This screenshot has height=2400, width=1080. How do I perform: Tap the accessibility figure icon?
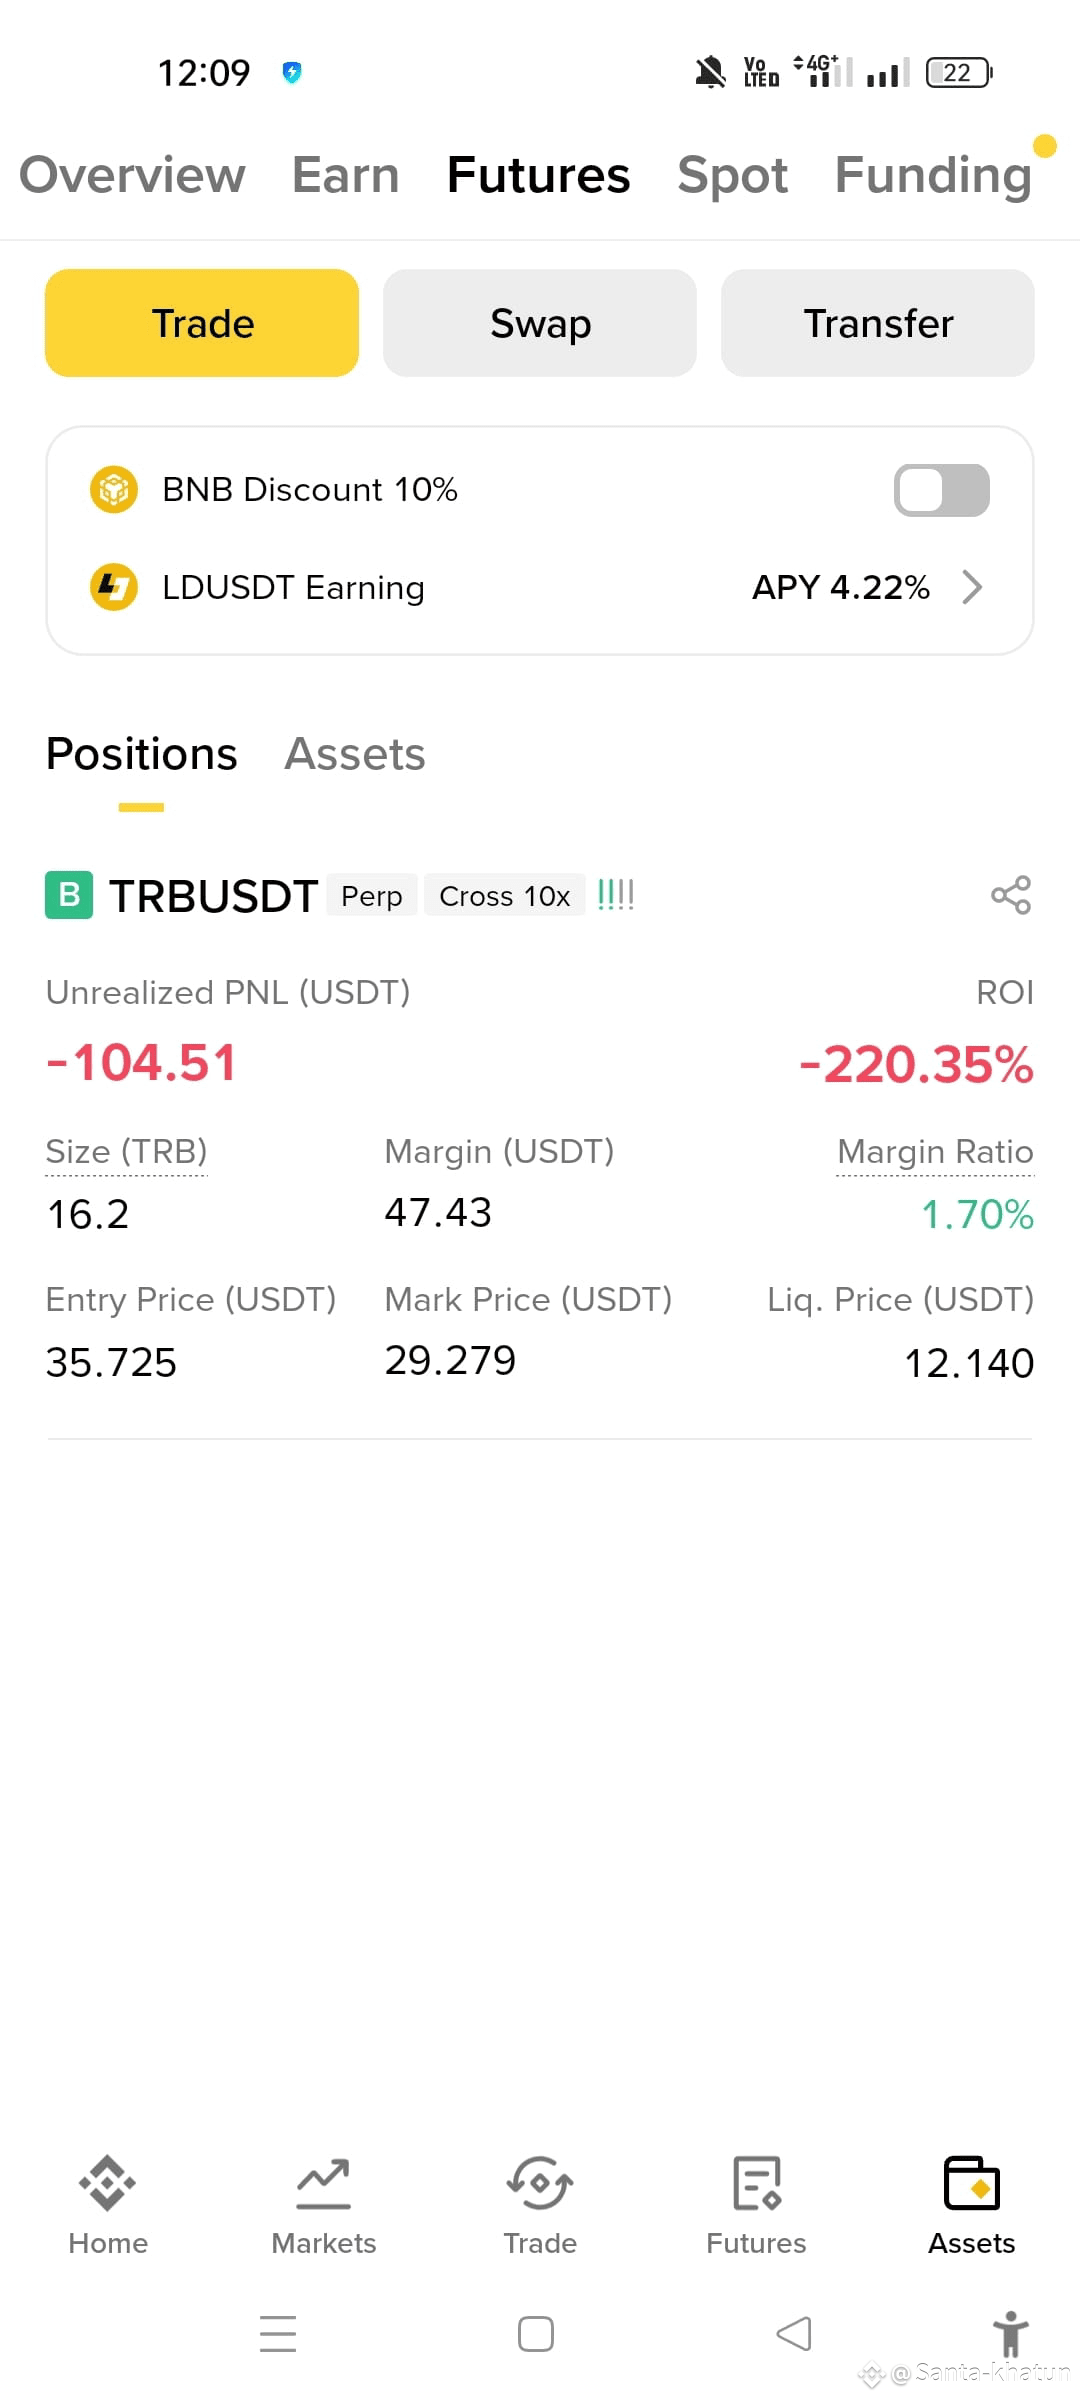point(1010,2334)
